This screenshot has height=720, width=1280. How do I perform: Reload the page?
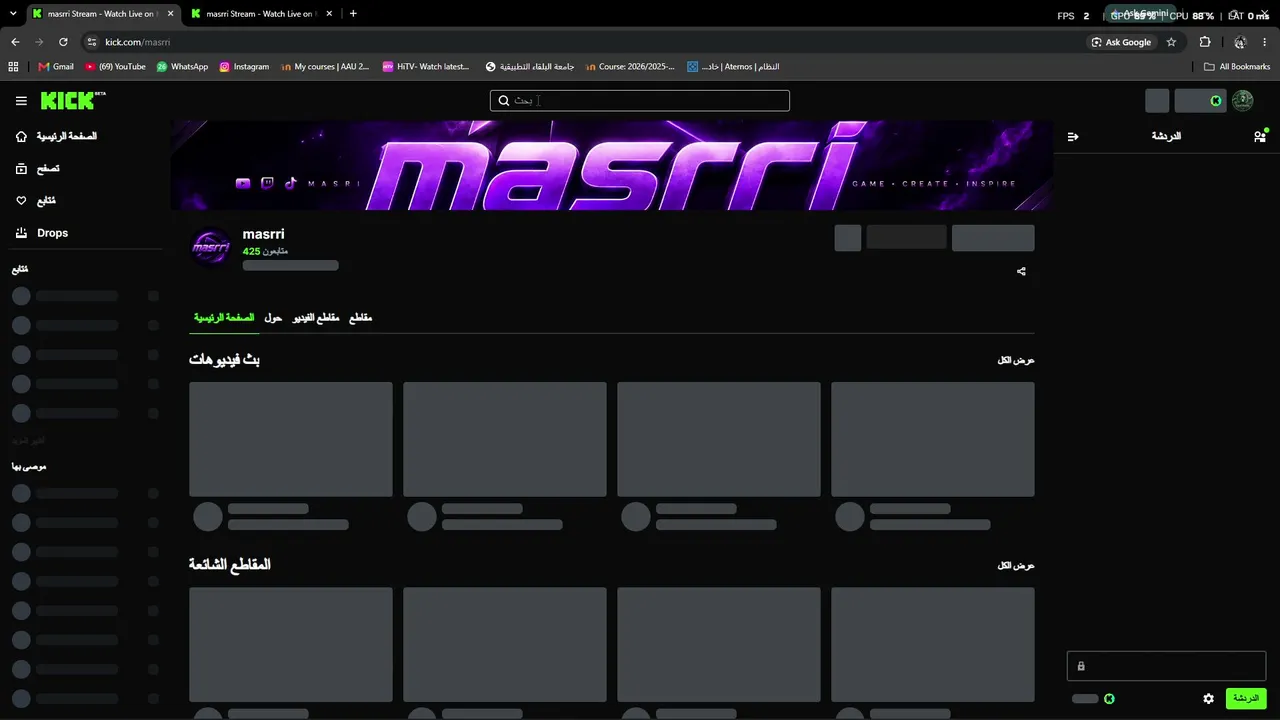tap(63, 42)
